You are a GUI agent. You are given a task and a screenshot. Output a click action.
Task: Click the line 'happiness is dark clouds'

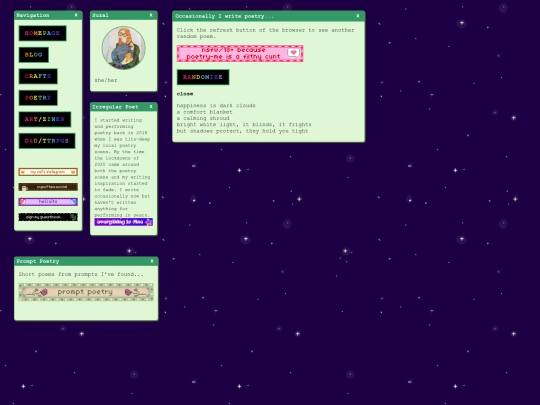pyautogui.click(x=216, y=105)
